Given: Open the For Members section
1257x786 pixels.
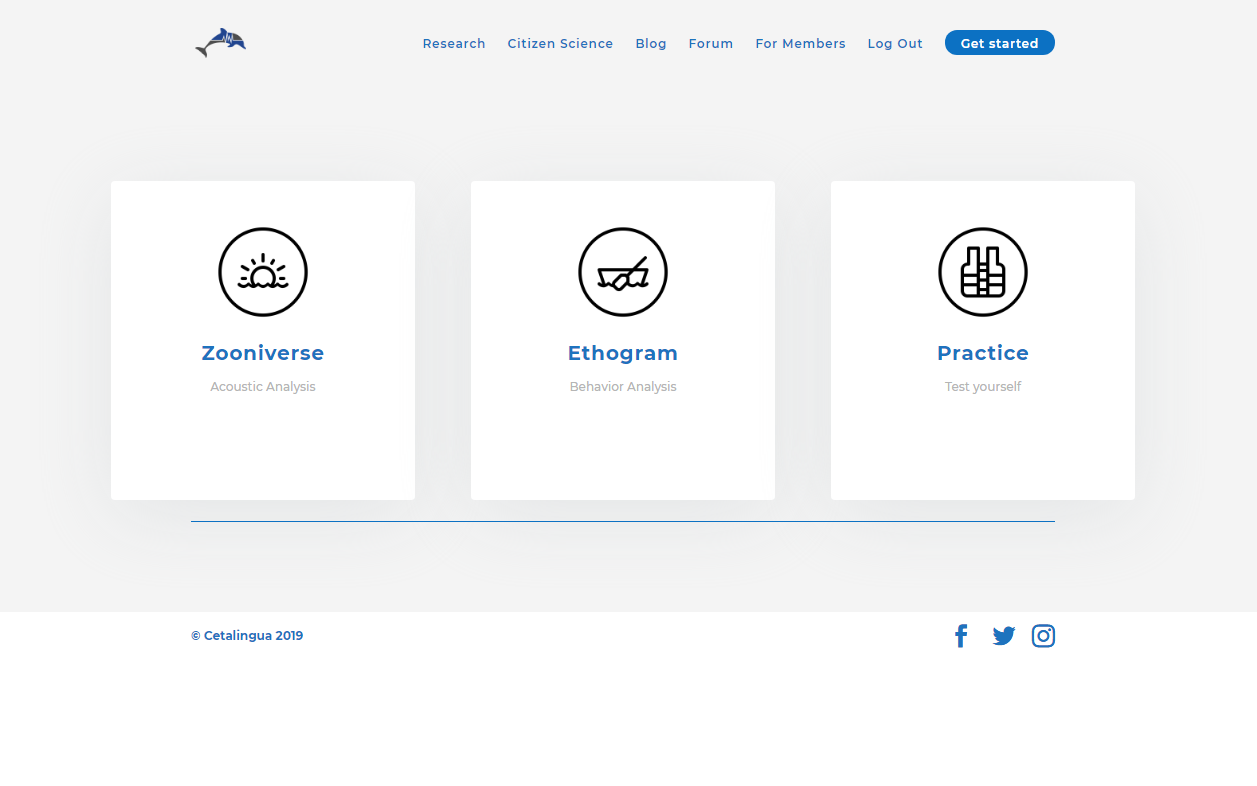Looking at the screenshot, I should (x=800, y=43).
